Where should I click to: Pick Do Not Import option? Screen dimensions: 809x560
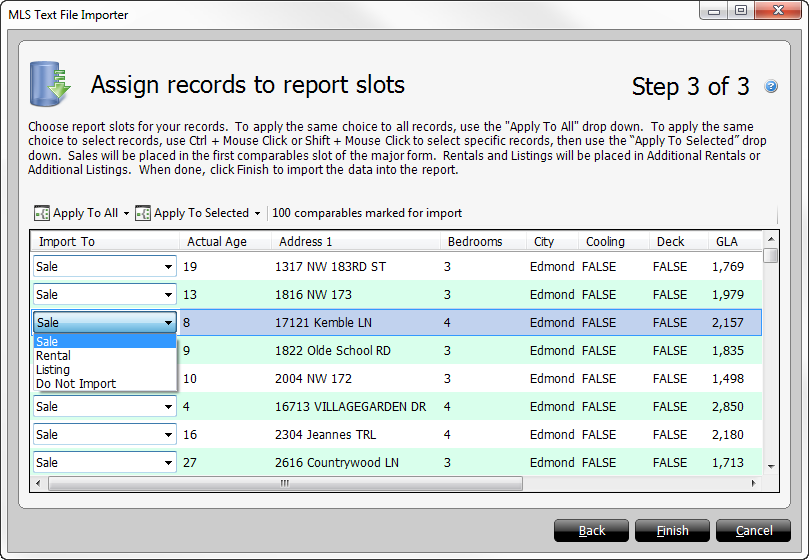76,384
